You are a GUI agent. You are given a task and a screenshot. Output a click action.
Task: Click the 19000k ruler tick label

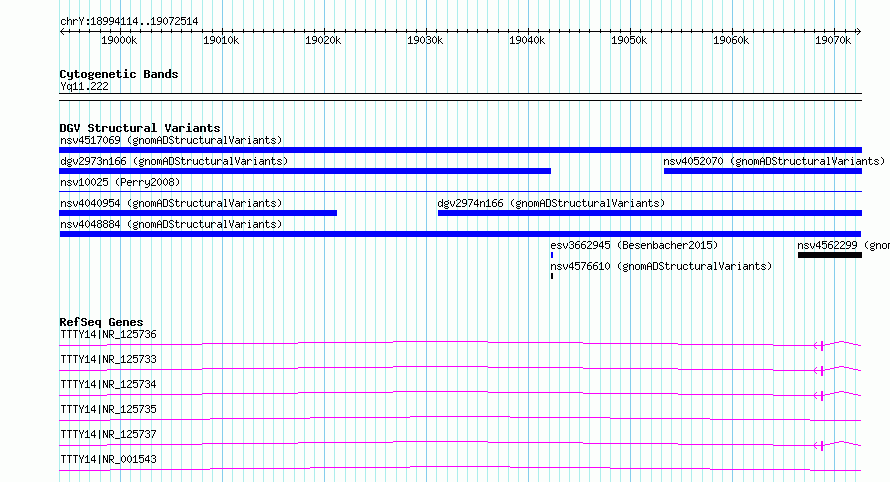(x=119, y=41)
